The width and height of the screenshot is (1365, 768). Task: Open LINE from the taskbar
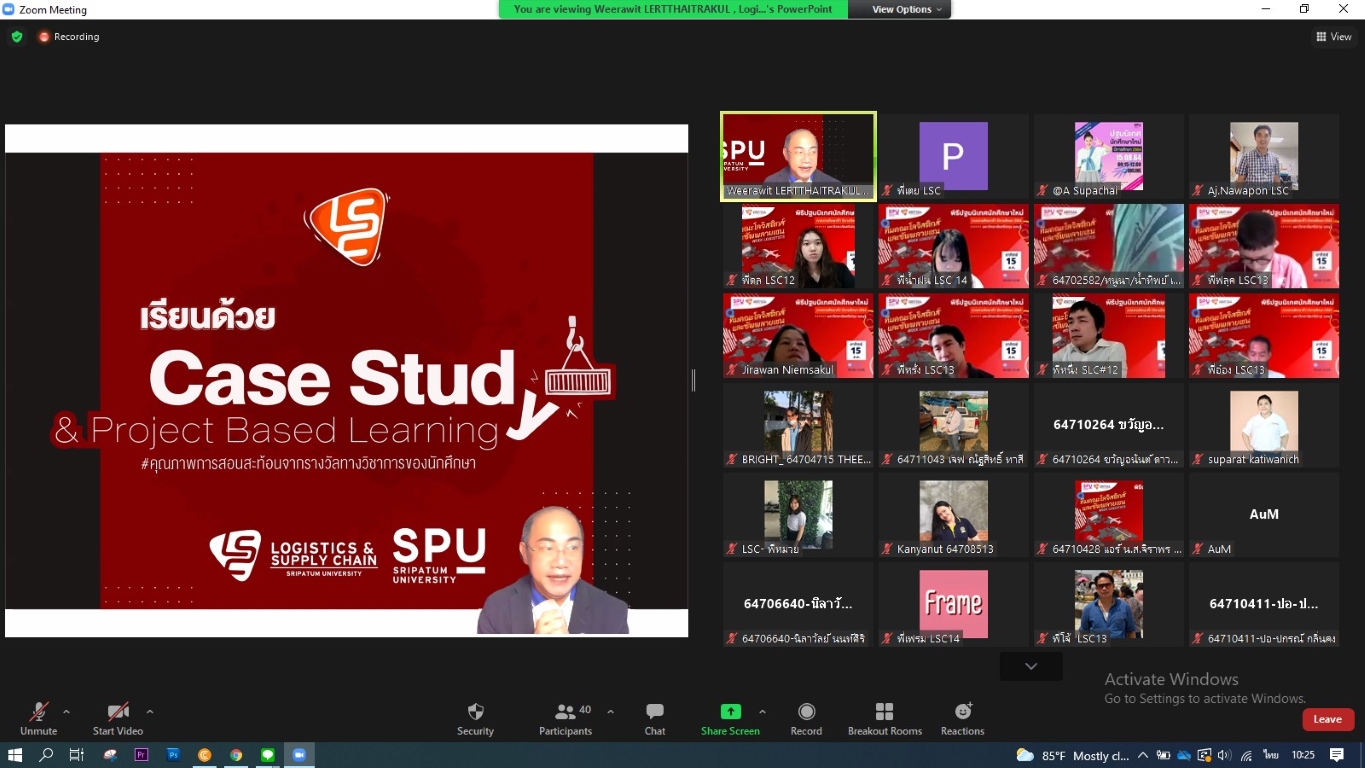point(268,755)
